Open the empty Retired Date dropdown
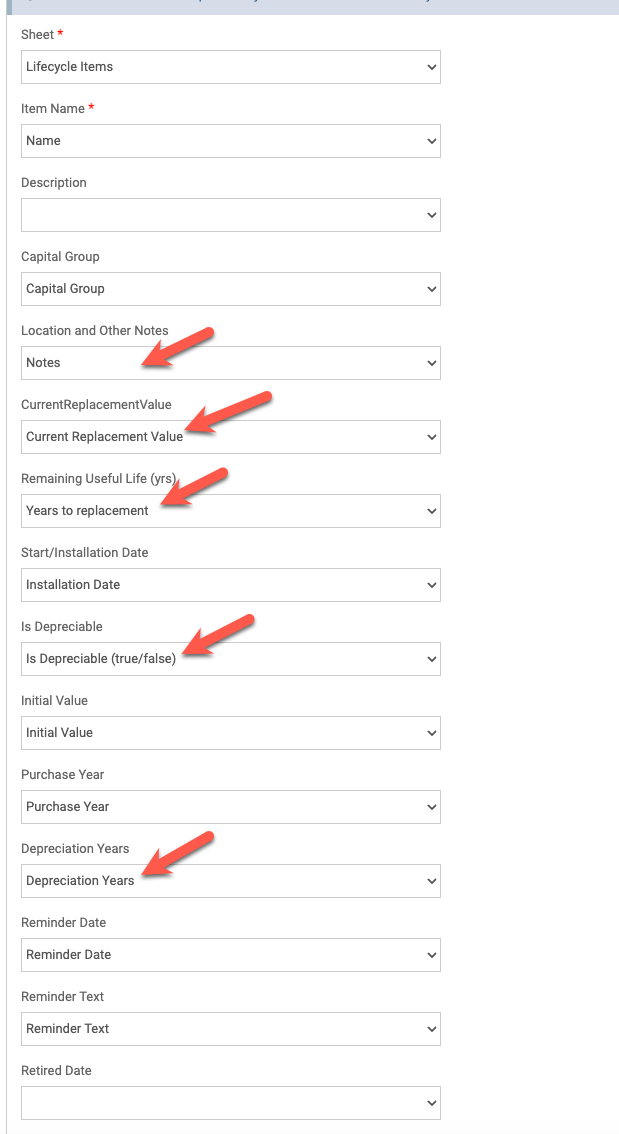 [230, 1103]
